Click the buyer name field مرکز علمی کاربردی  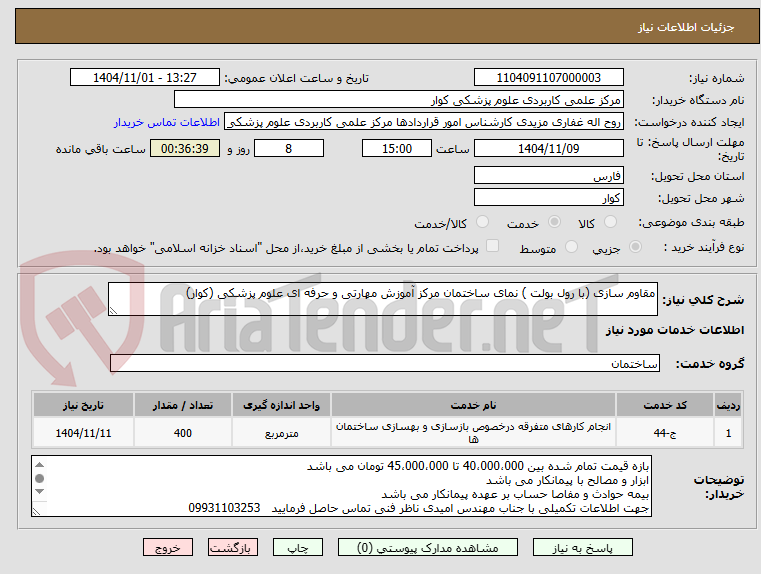pyautogui.click(x=398, y=100)
